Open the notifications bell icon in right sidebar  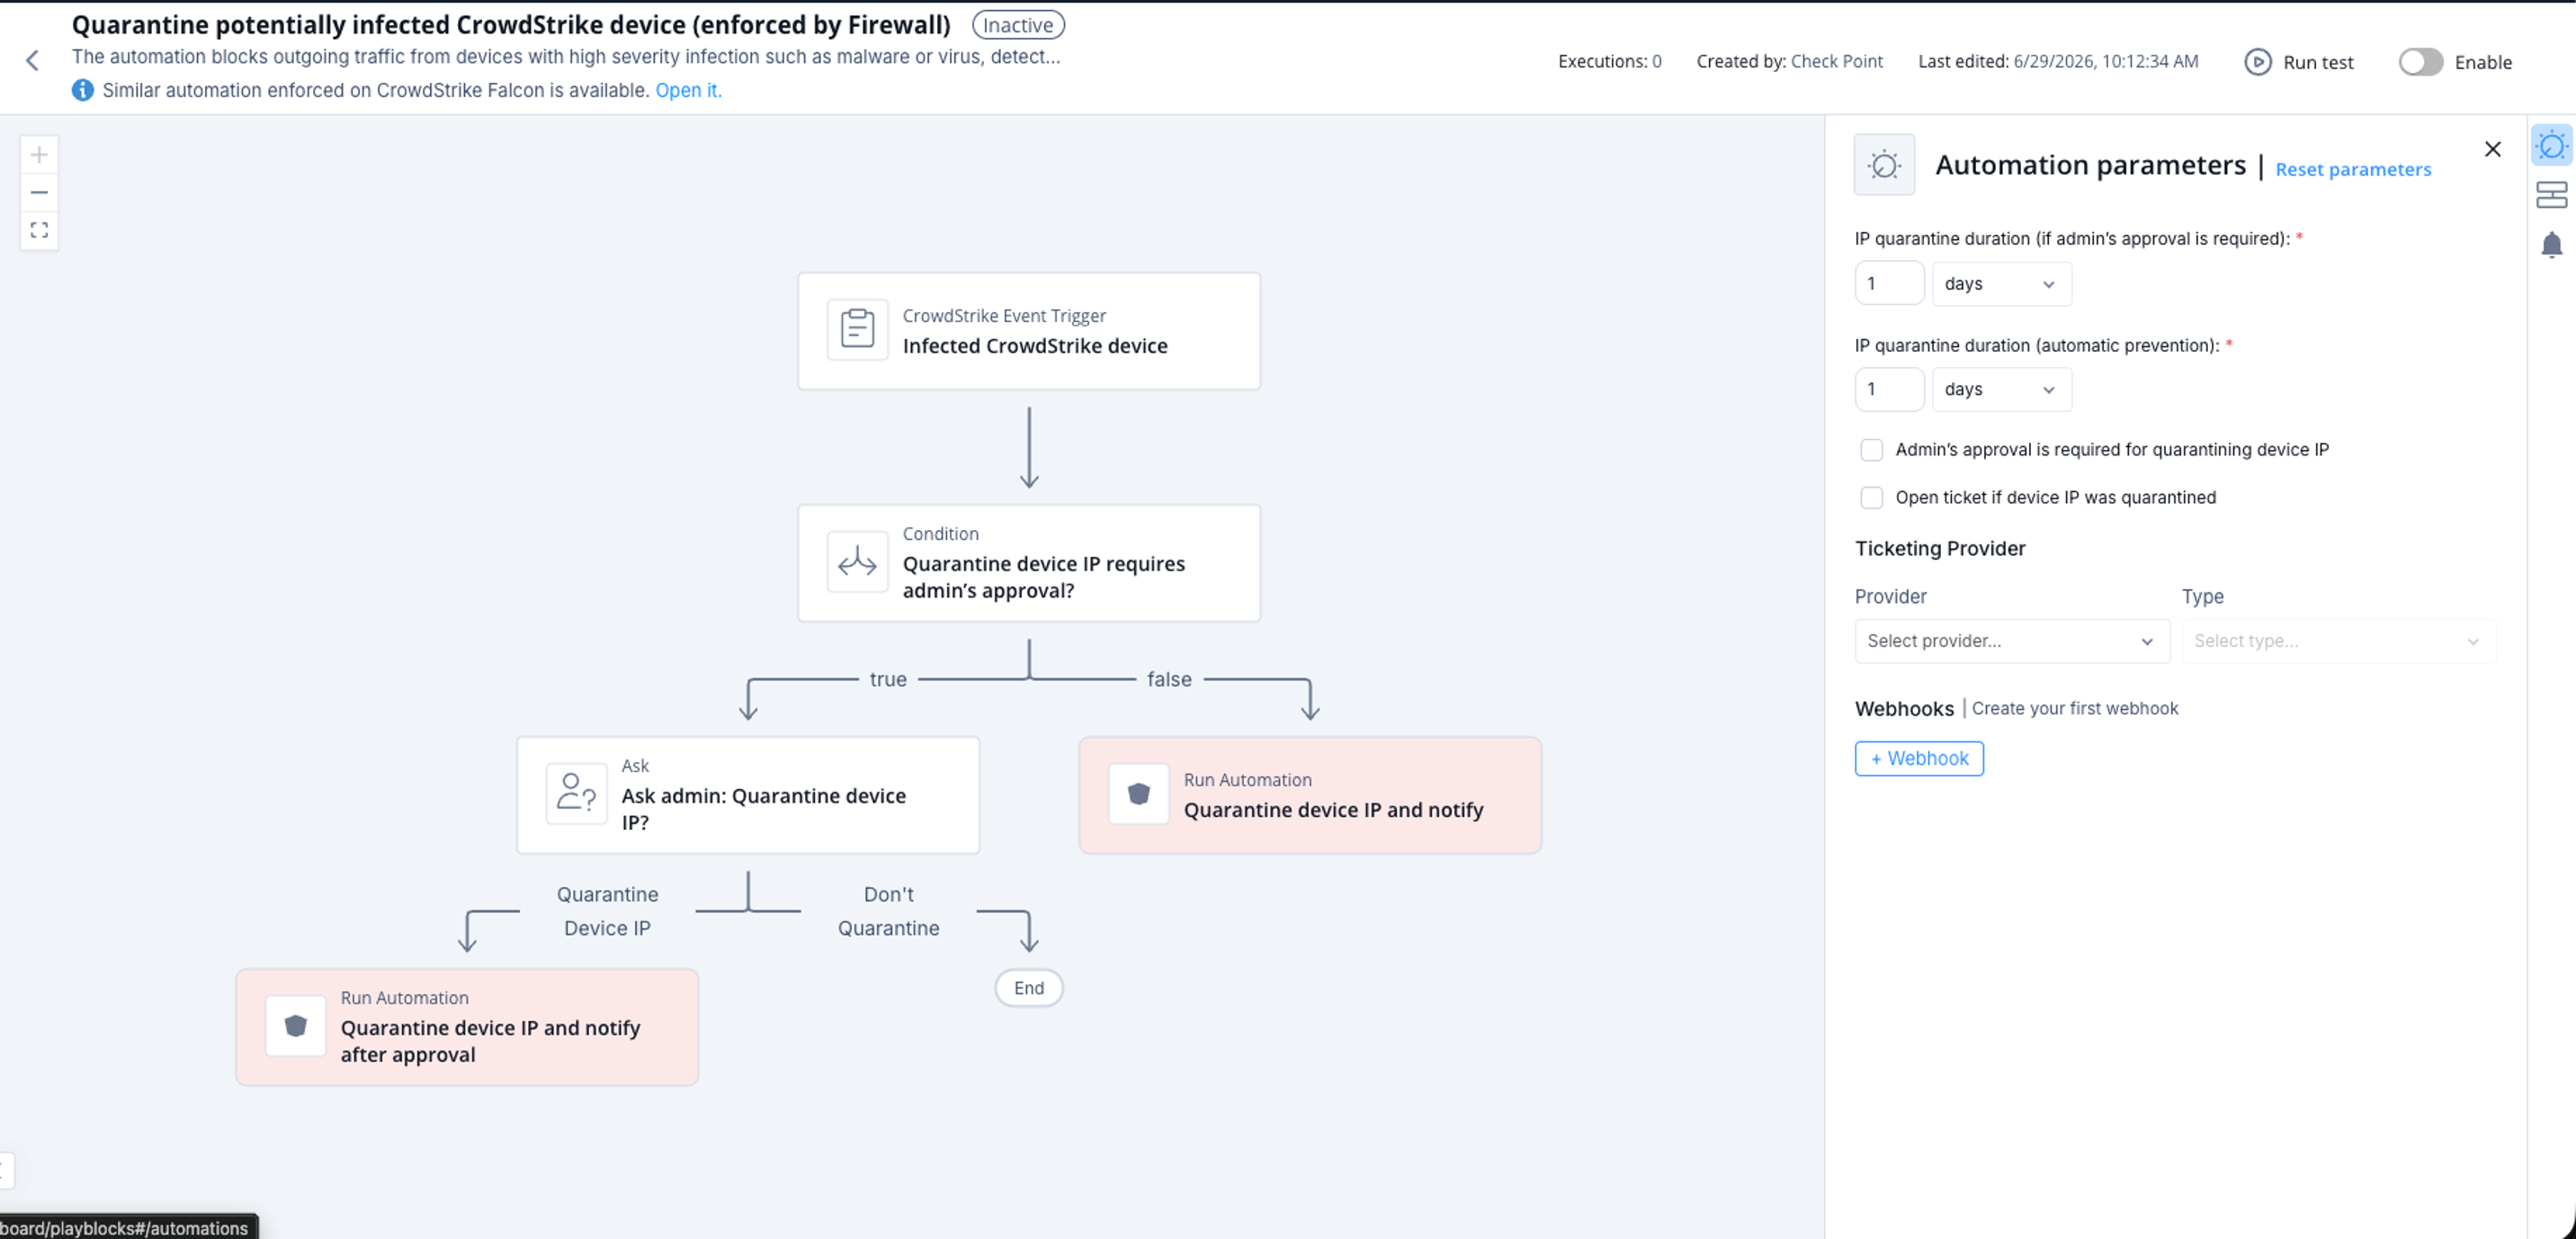[2551, 245]
